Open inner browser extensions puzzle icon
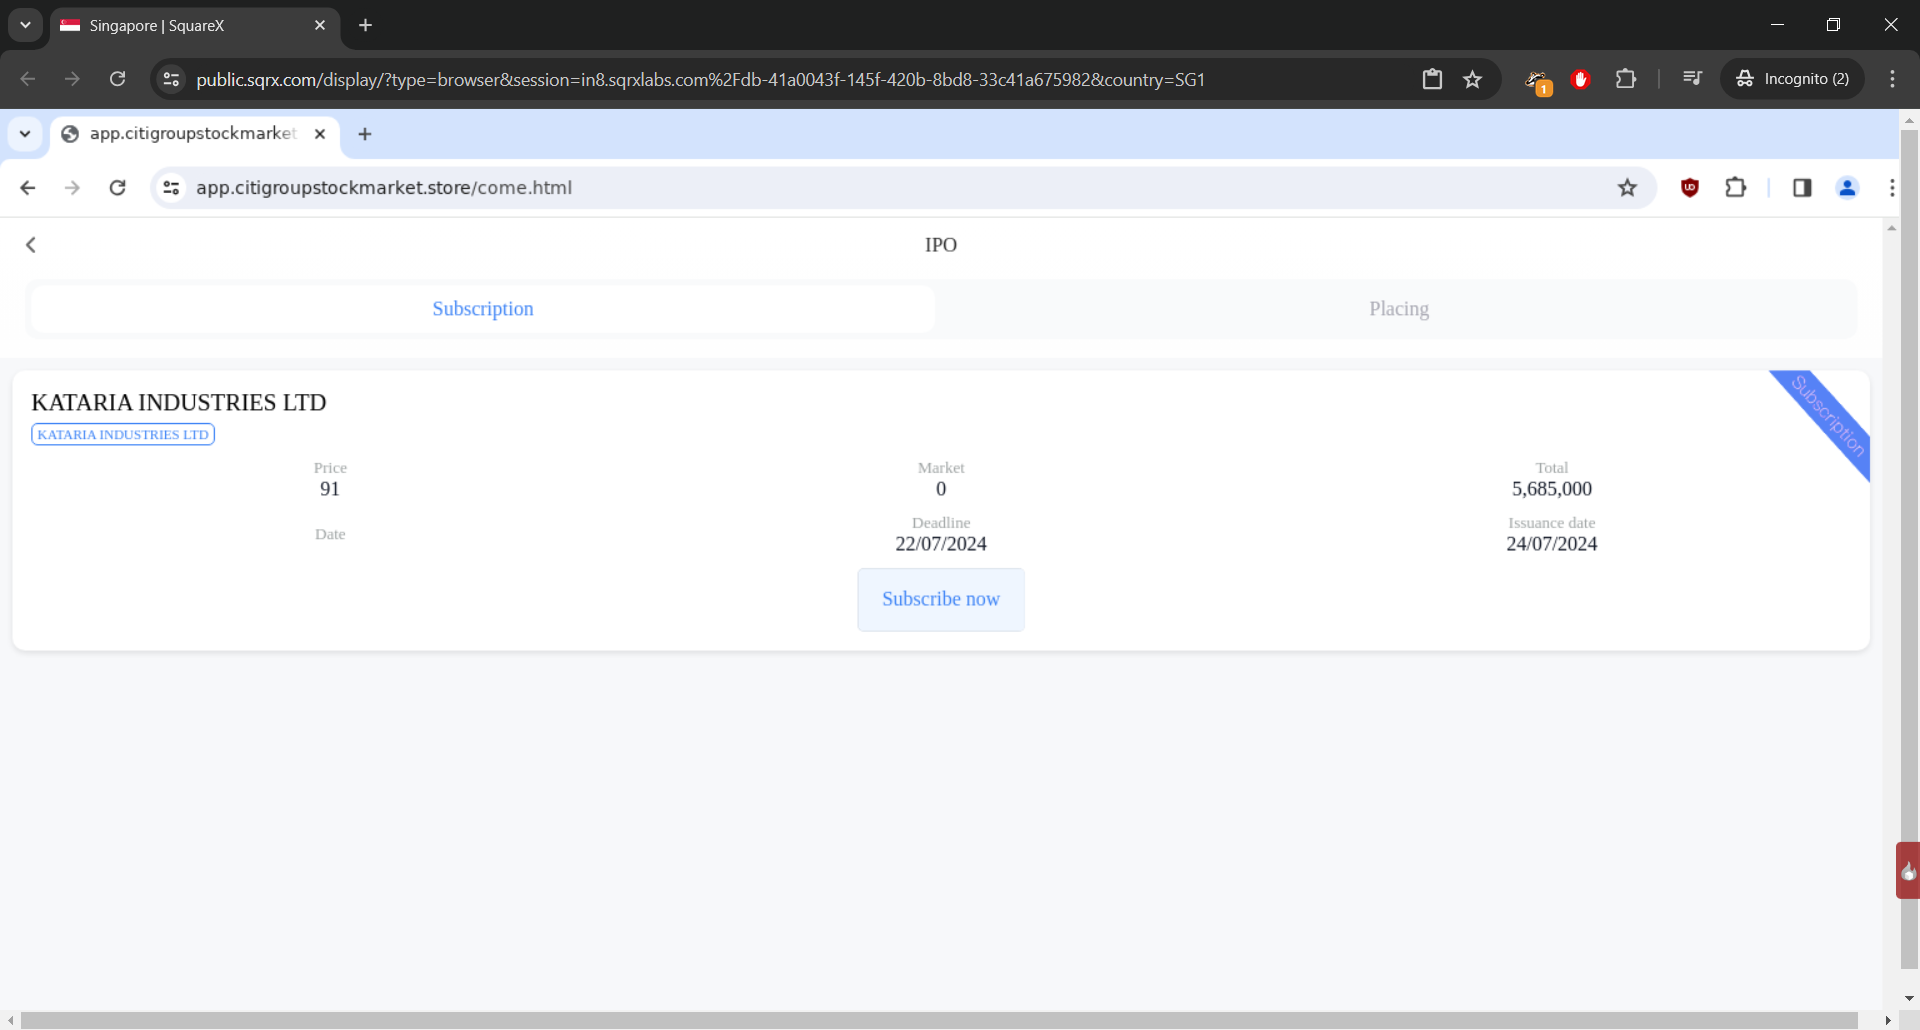The width and height of the screenshot is (1920, 1030). click(1736, 188)
